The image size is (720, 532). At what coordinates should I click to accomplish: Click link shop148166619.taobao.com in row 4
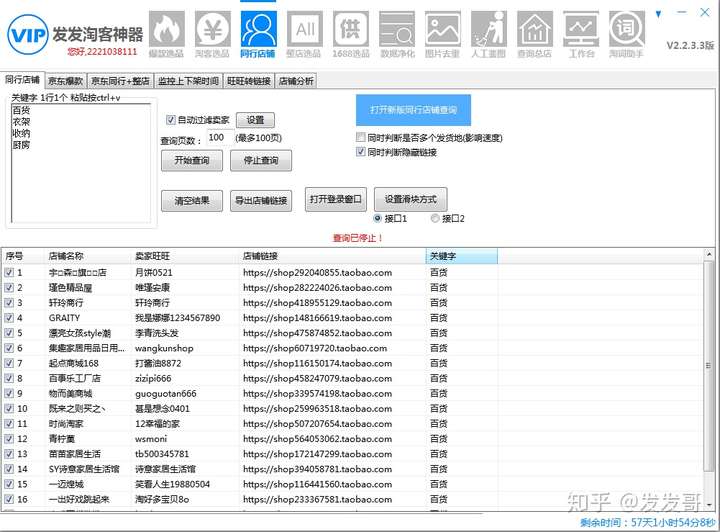pyautogui.click(x=317, y=318)
